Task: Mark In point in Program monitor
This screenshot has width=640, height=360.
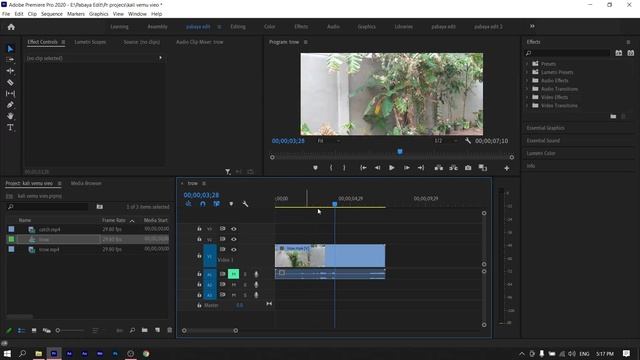Action: point(331,168)
